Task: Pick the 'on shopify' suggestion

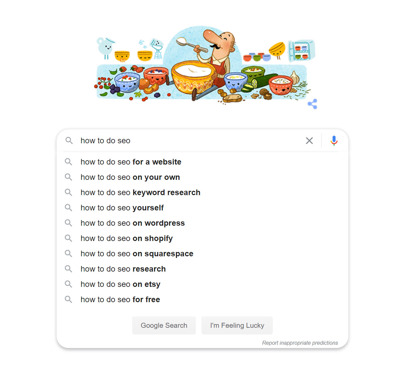Action: click(203, 238)
